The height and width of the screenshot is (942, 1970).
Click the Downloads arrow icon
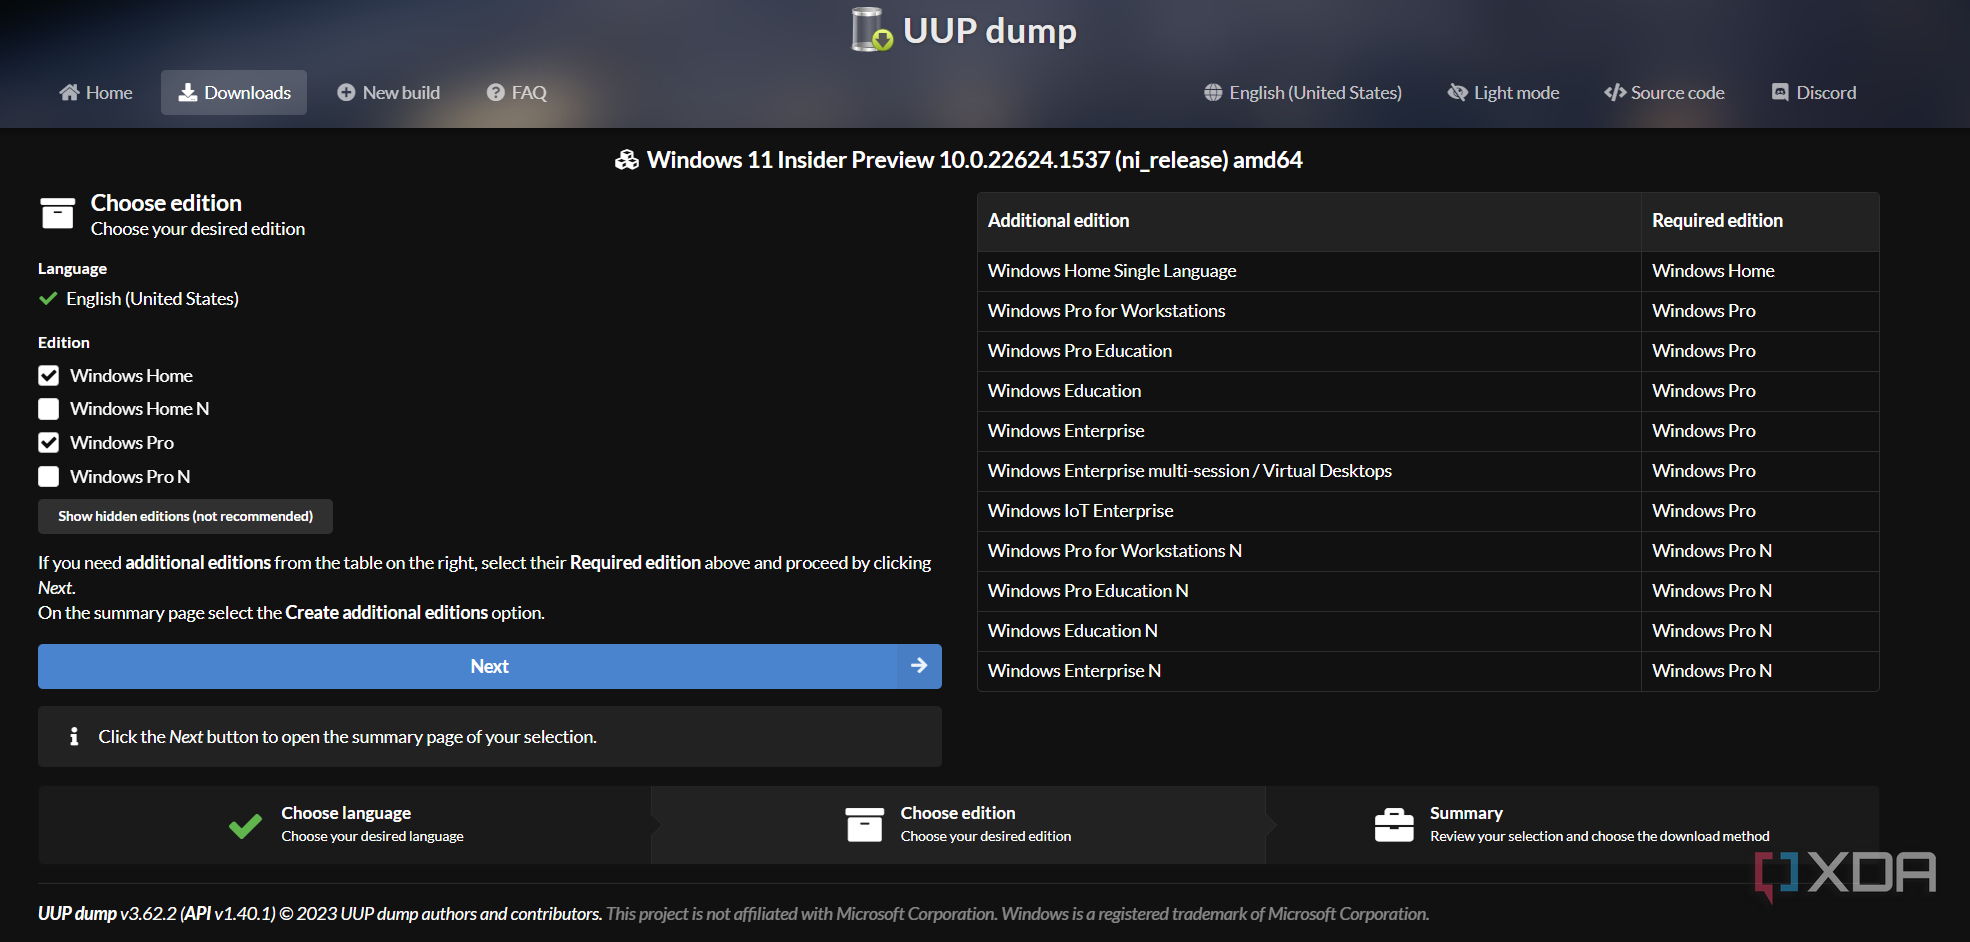[187, 92]
